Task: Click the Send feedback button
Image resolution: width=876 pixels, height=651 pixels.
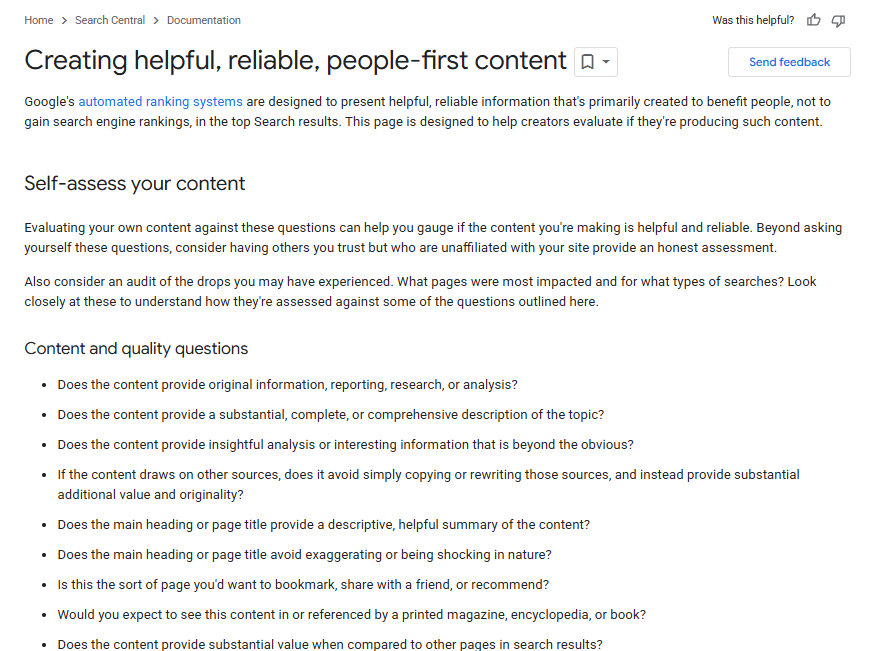Action: tap(789, 62)
